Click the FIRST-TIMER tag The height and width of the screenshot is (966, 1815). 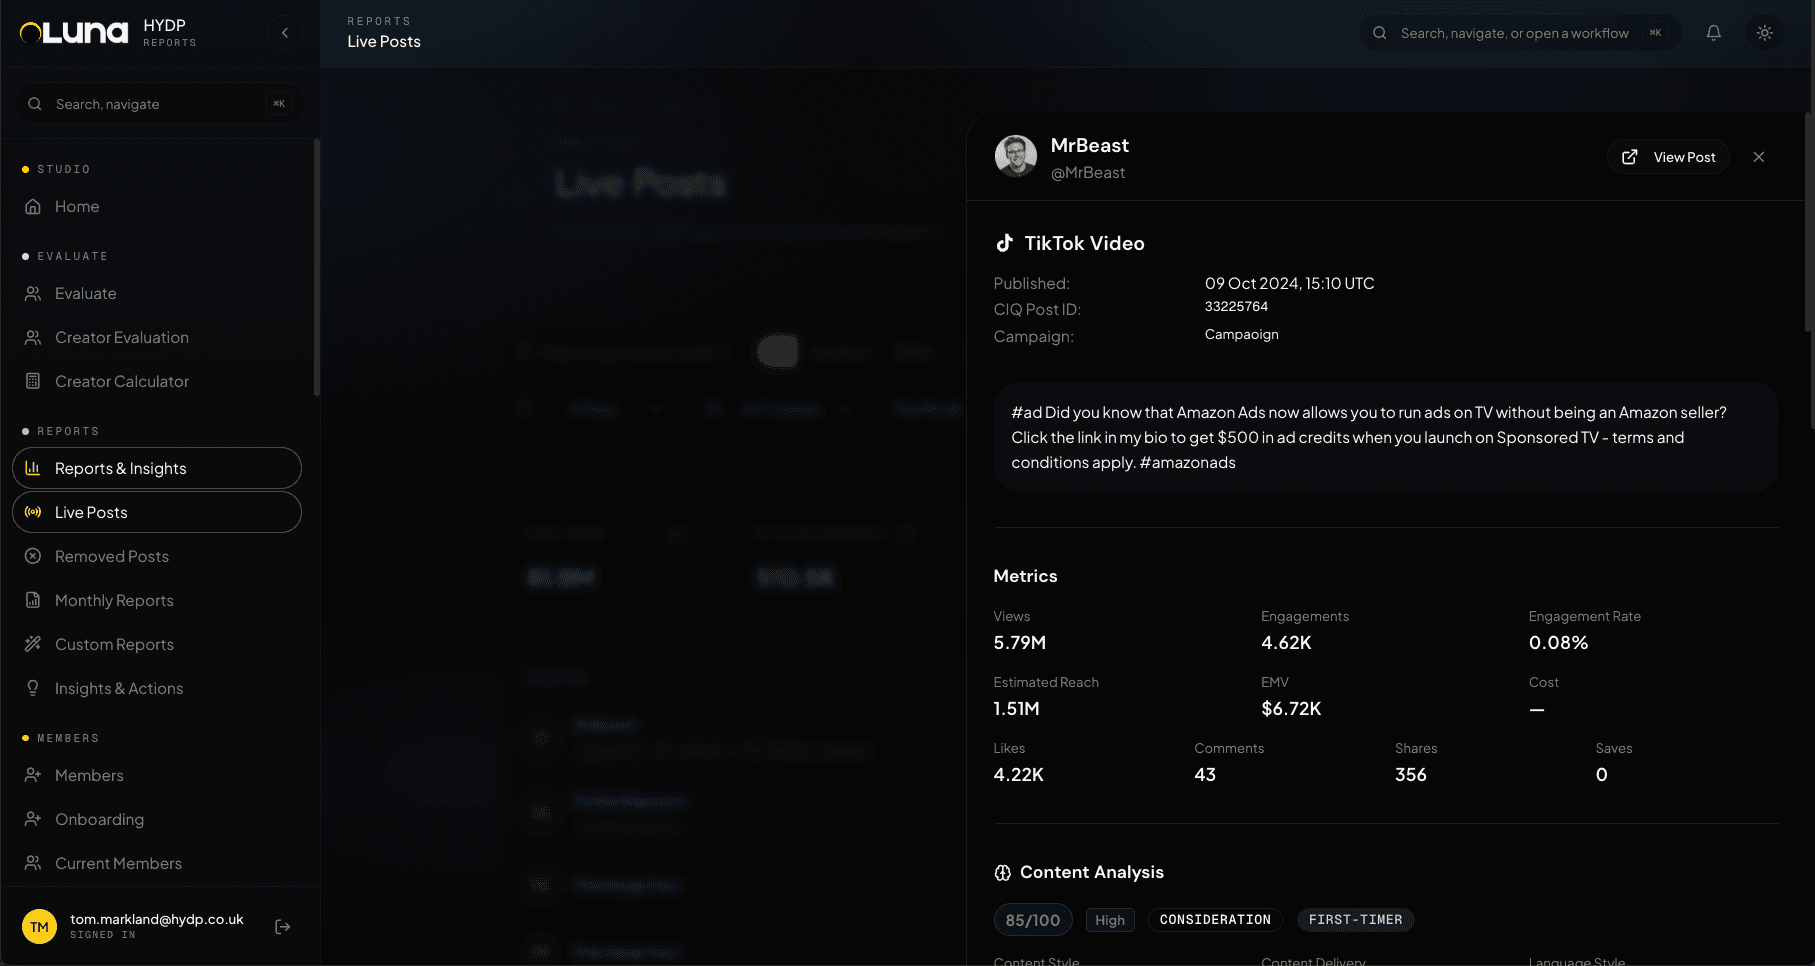[1355, 920]
